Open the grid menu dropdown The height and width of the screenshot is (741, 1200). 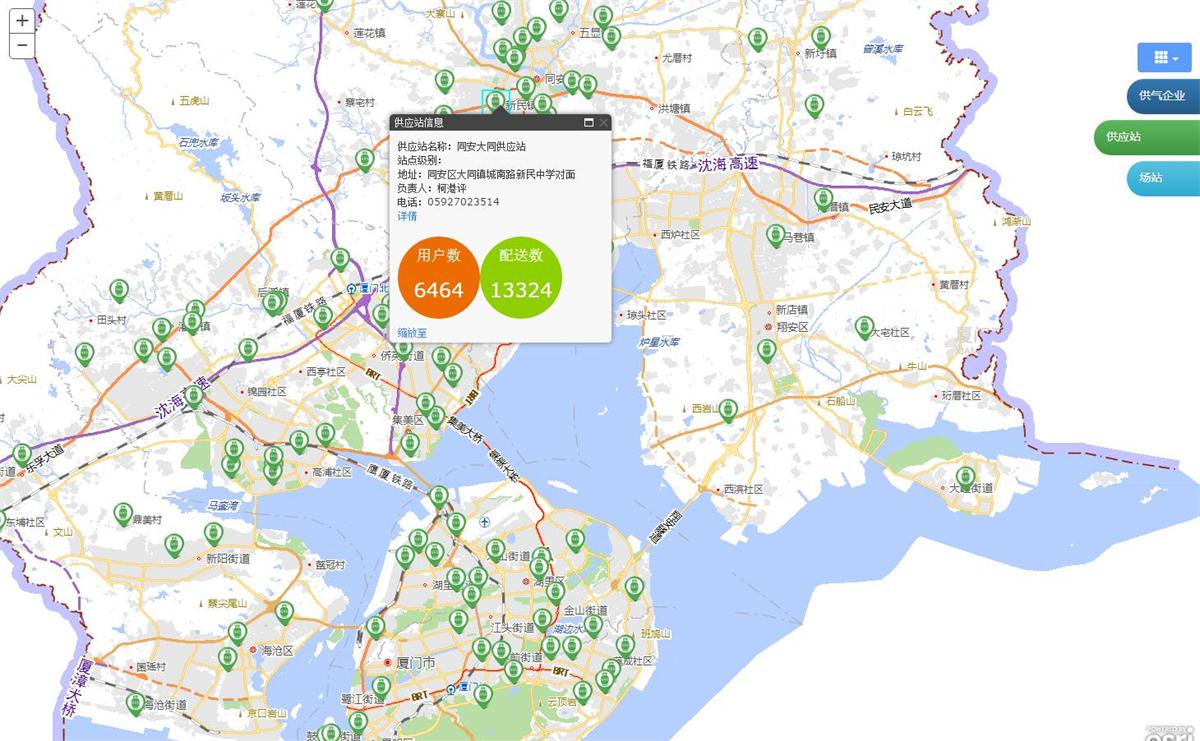(x=1164, y=58)
